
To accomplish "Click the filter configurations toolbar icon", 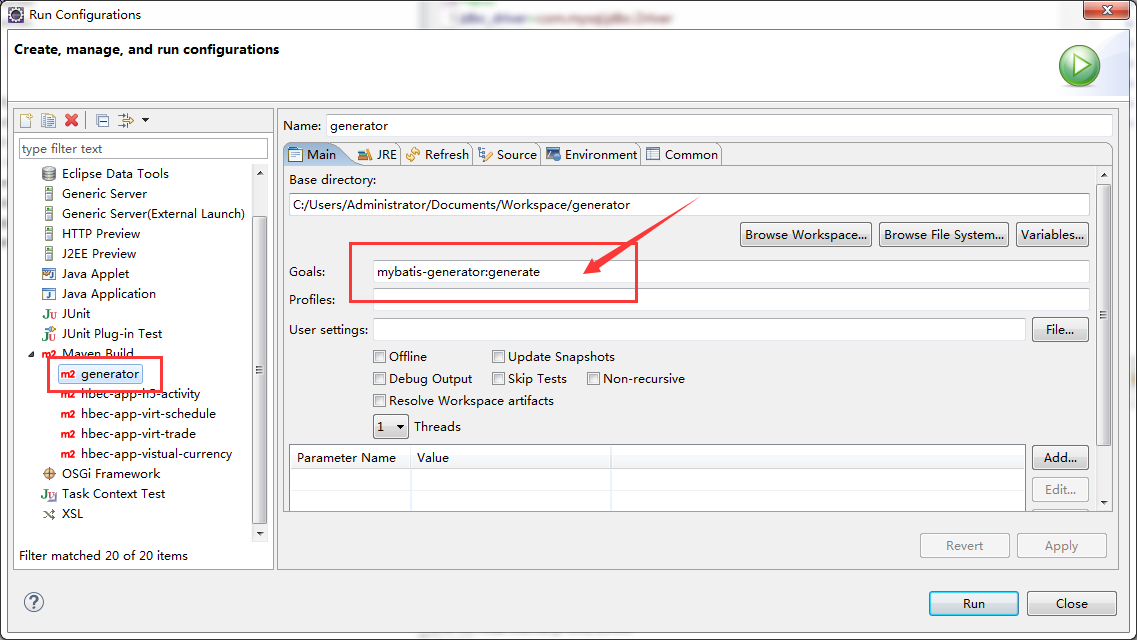I will click(x=126, y=120).
